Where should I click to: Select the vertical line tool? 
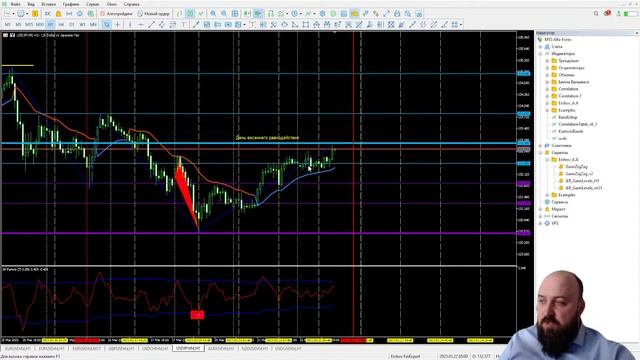[130, 24]
